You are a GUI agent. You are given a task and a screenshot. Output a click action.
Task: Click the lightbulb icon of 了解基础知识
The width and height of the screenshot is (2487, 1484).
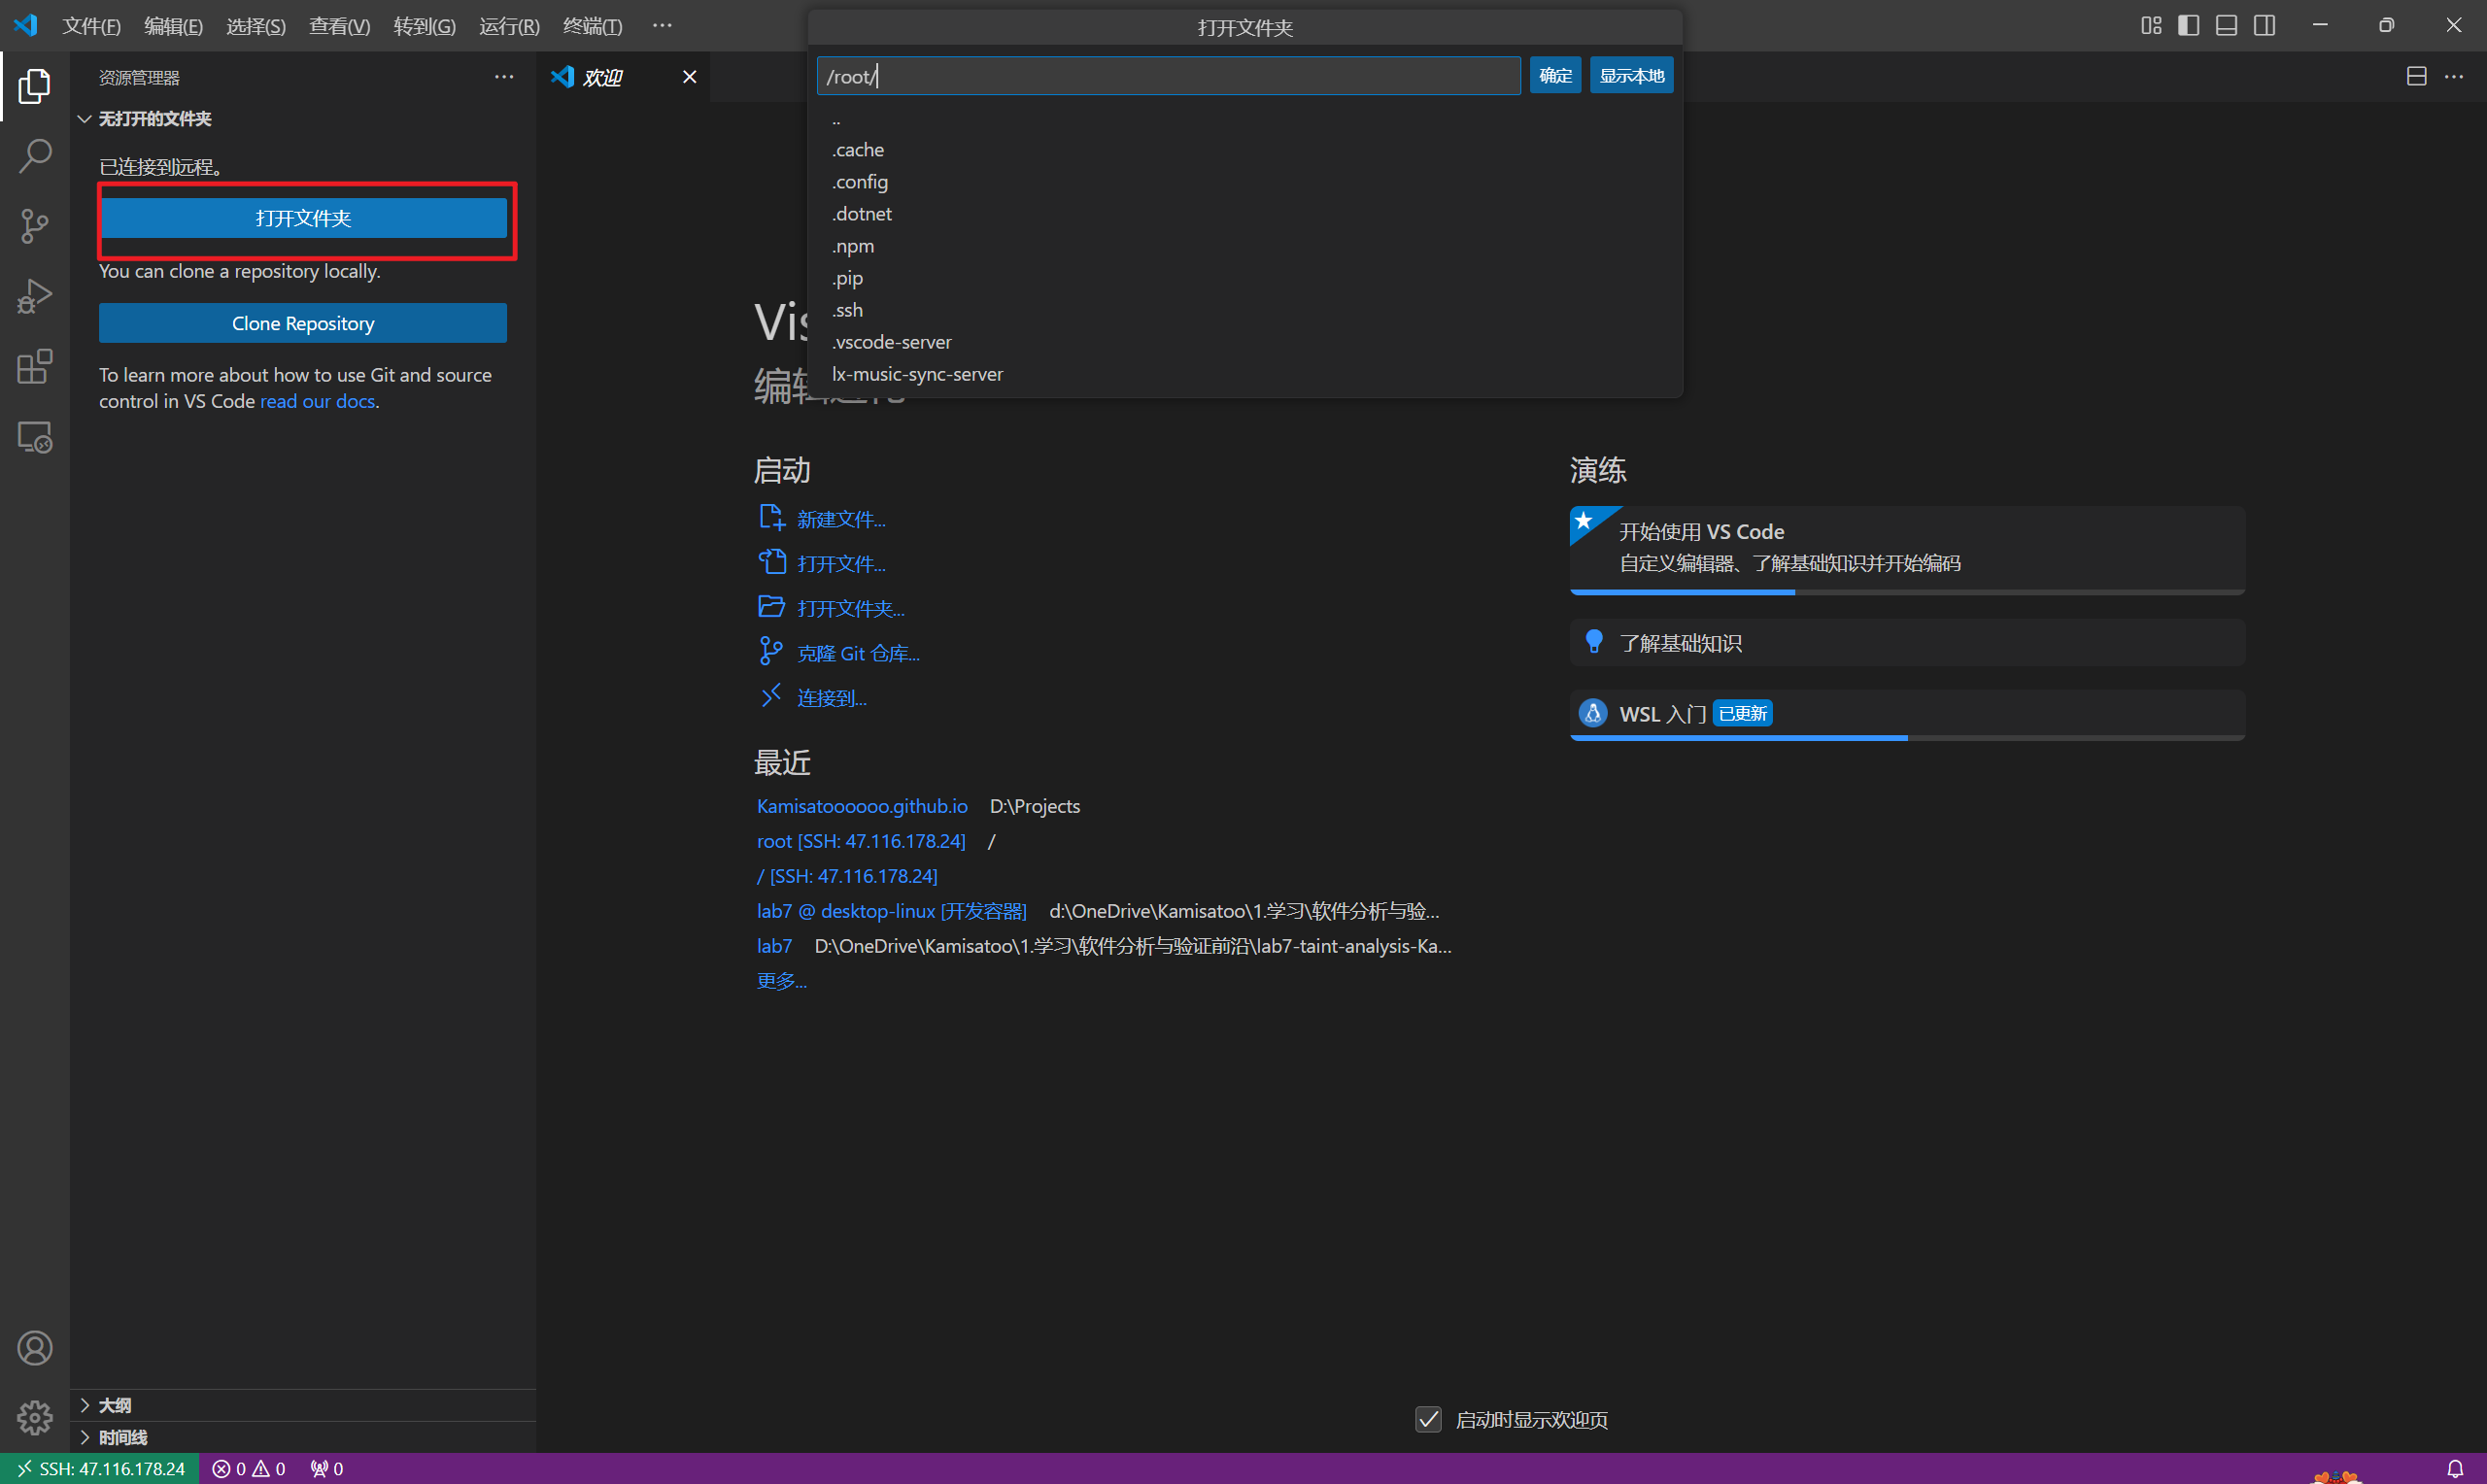[1594, 642]
